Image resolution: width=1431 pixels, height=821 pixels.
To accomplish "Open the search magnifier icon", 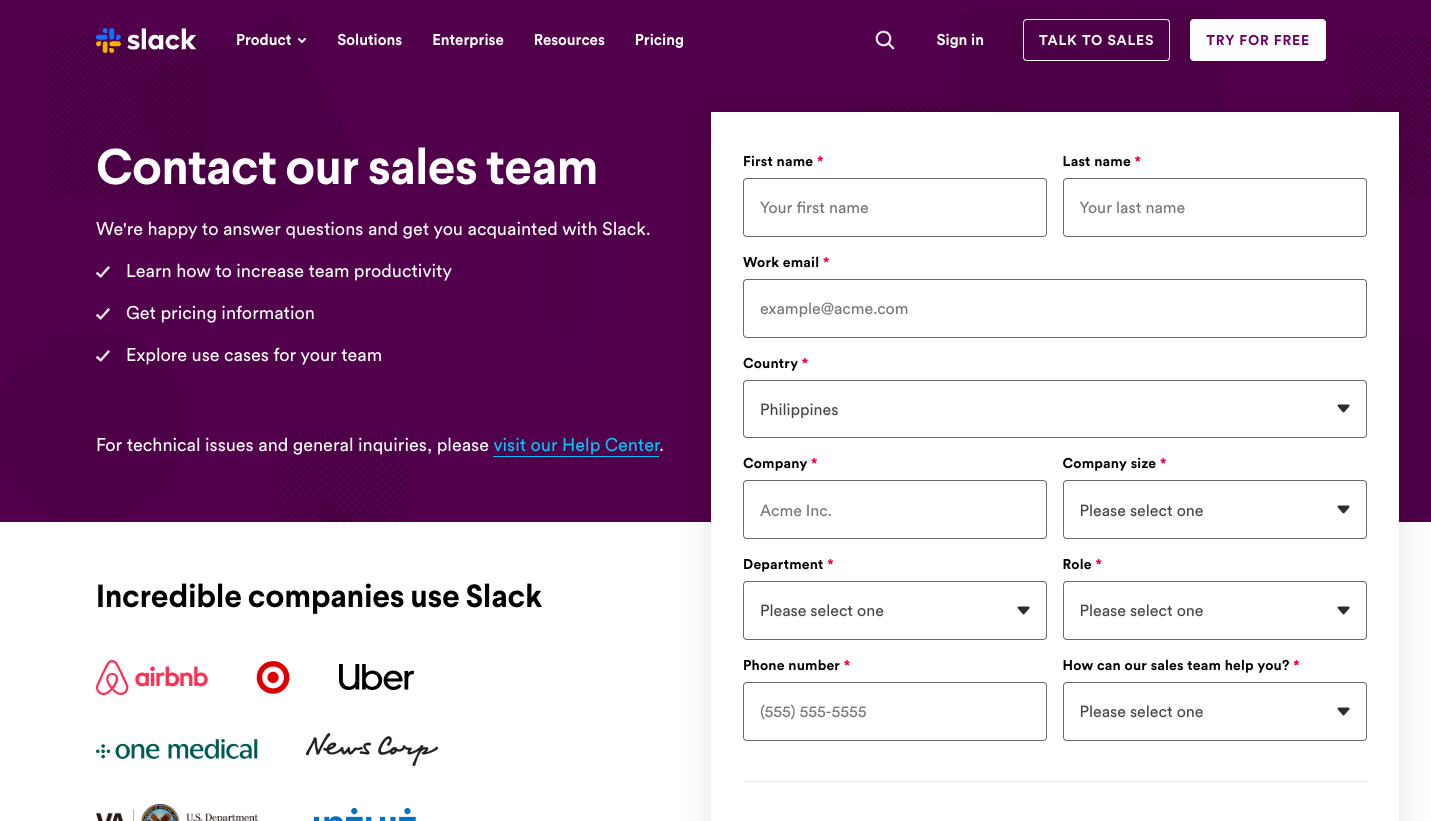I will 885,40.
